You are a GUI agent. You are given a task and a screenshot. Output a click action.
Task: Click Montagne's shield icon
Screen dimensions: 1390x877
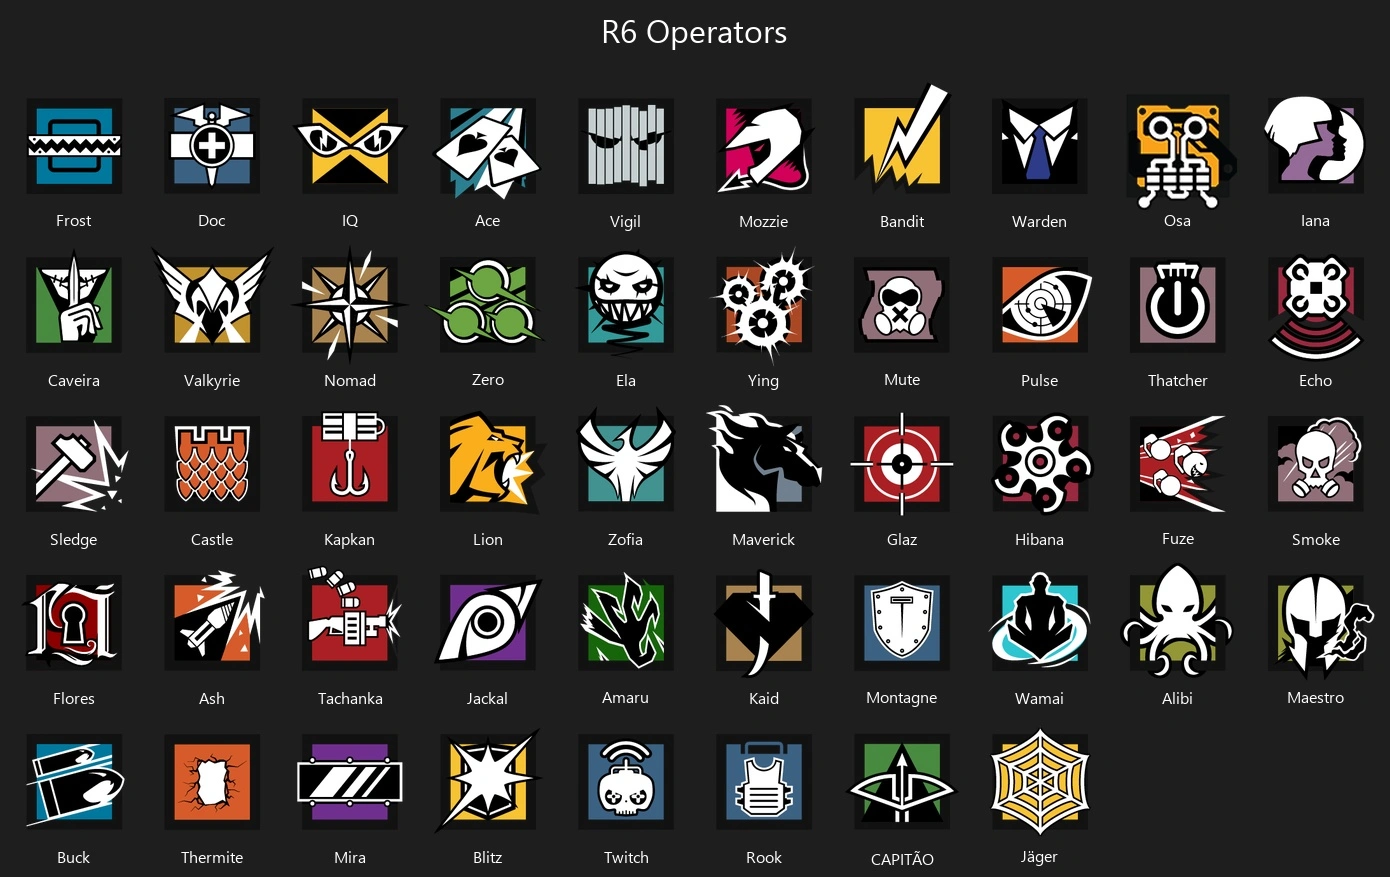tap(902, 623)
